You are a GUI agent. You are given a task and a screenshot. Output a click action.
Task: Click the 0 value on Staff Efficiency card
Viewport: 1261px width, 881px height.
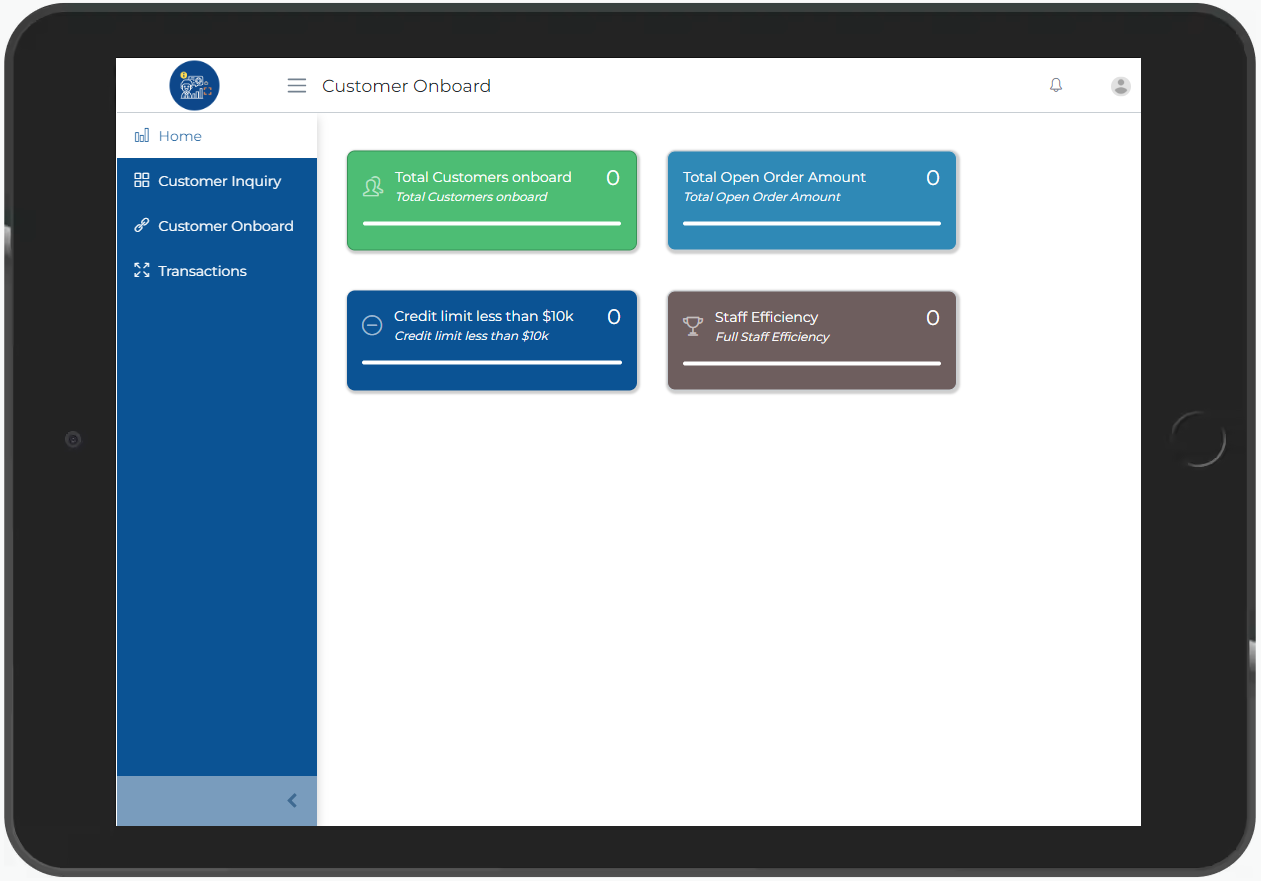tap(933, 318)
